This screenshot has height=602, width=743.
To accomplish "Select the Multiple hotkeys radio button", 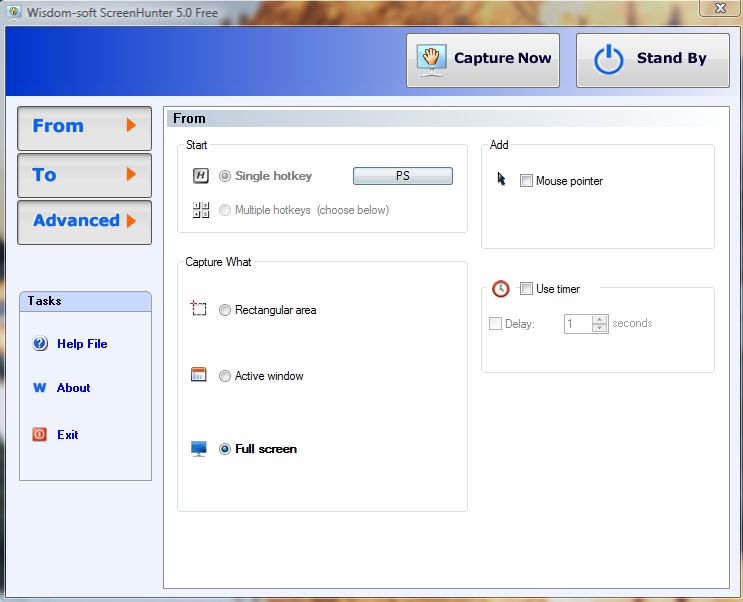I will [225, 210].
